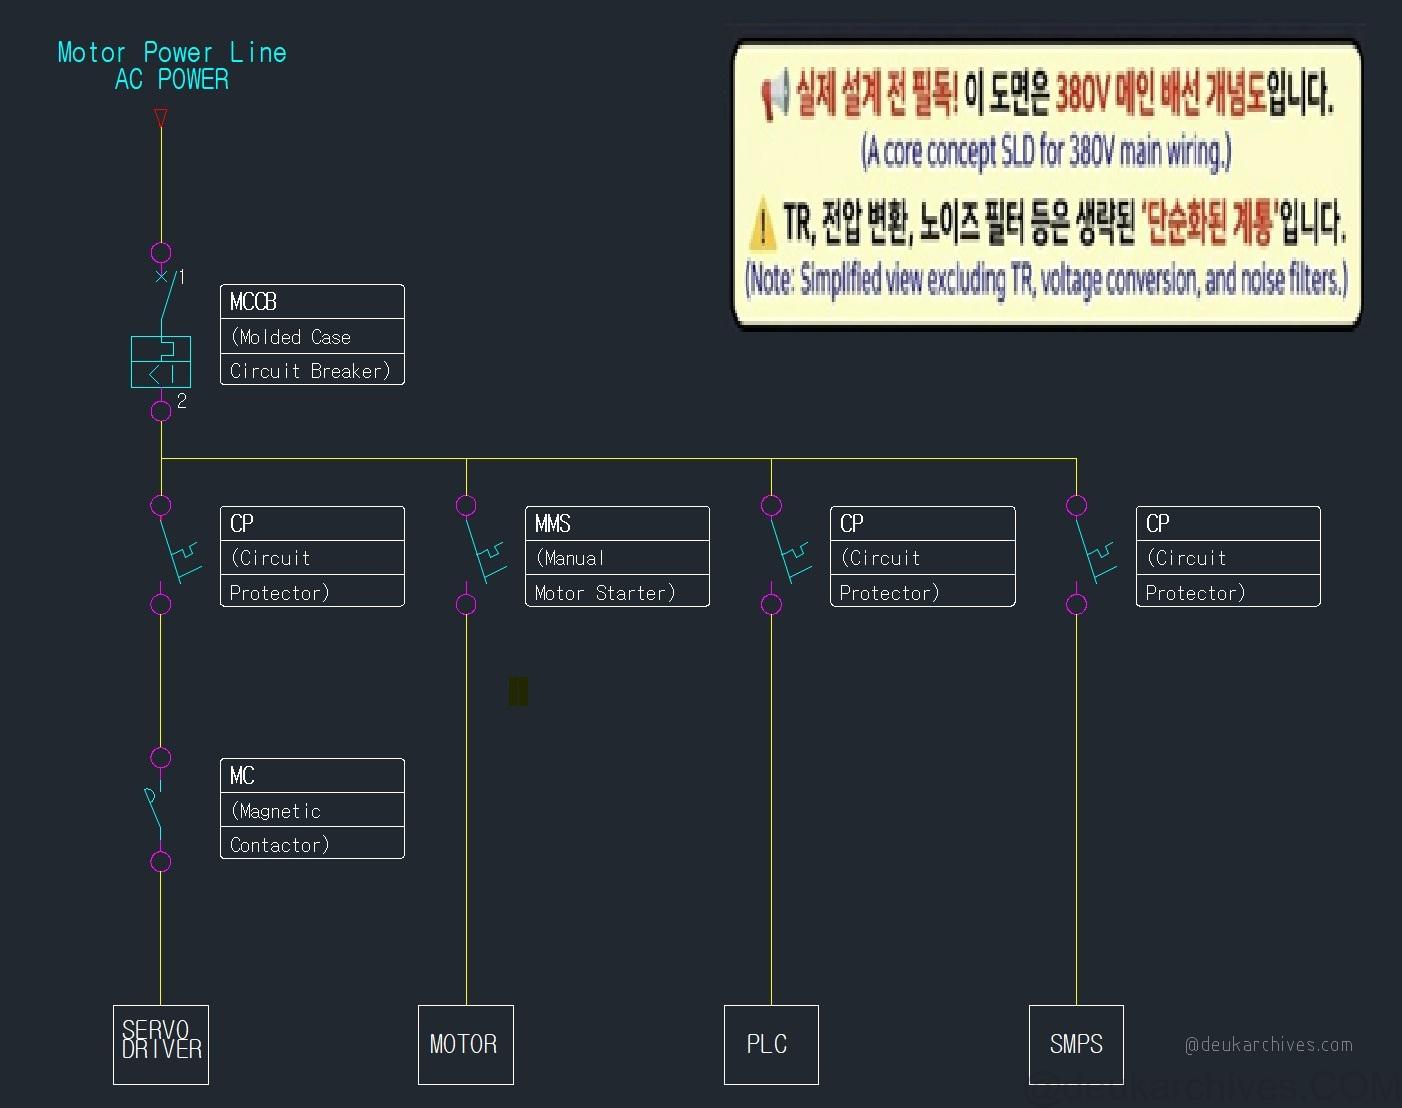Click the SMPS load box
The image size is (1402, 1108).
coord(1076,1045)
